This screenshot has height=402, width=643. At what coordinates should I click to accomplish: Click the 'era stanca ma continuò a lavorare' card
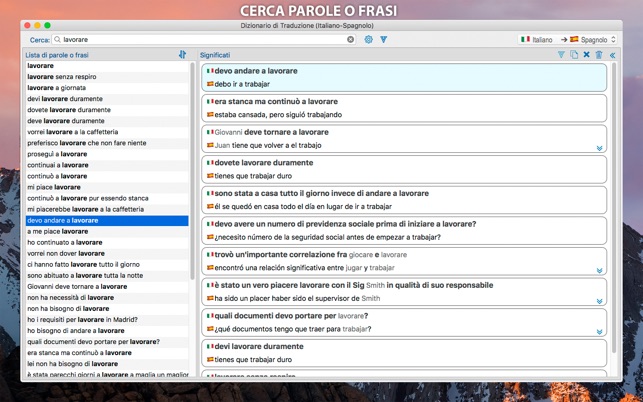(404, 107)
